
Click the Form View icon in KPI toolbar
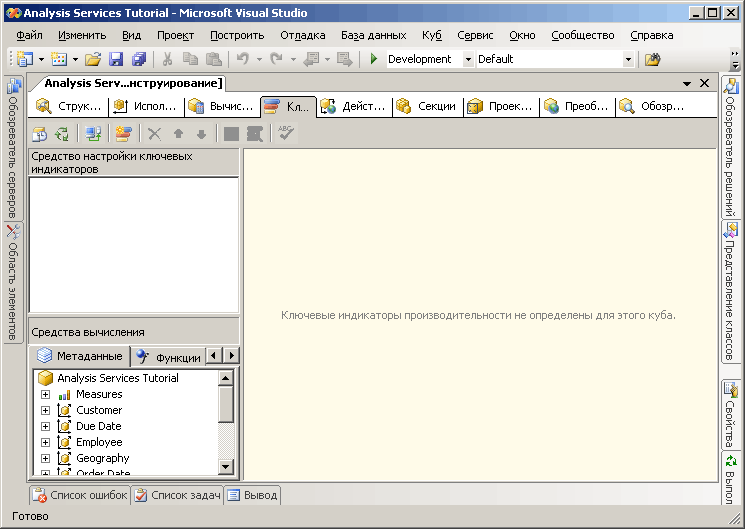click(x=39, y=134)
